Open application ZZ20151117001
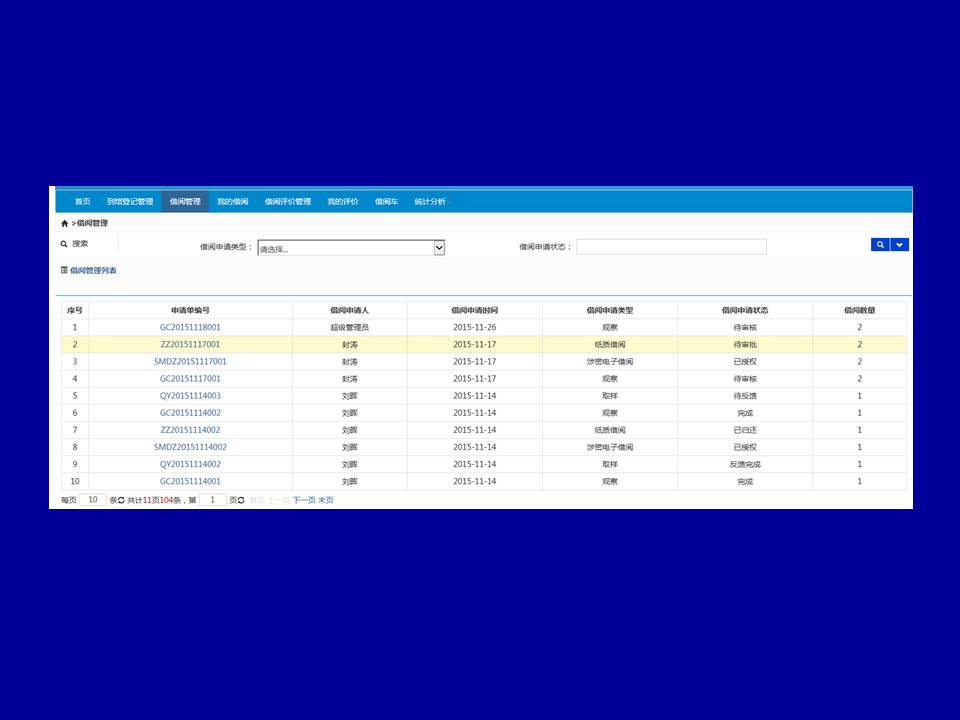 (190, 345)
